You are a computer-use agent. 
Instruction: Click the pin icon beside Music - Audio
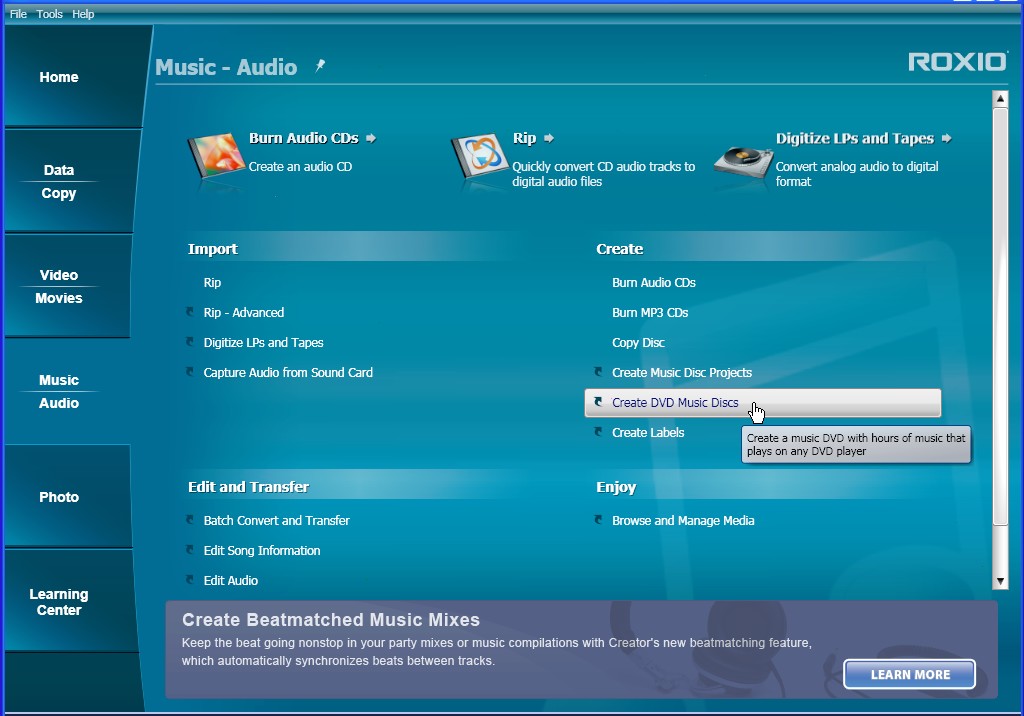click(x=320, y=65)
